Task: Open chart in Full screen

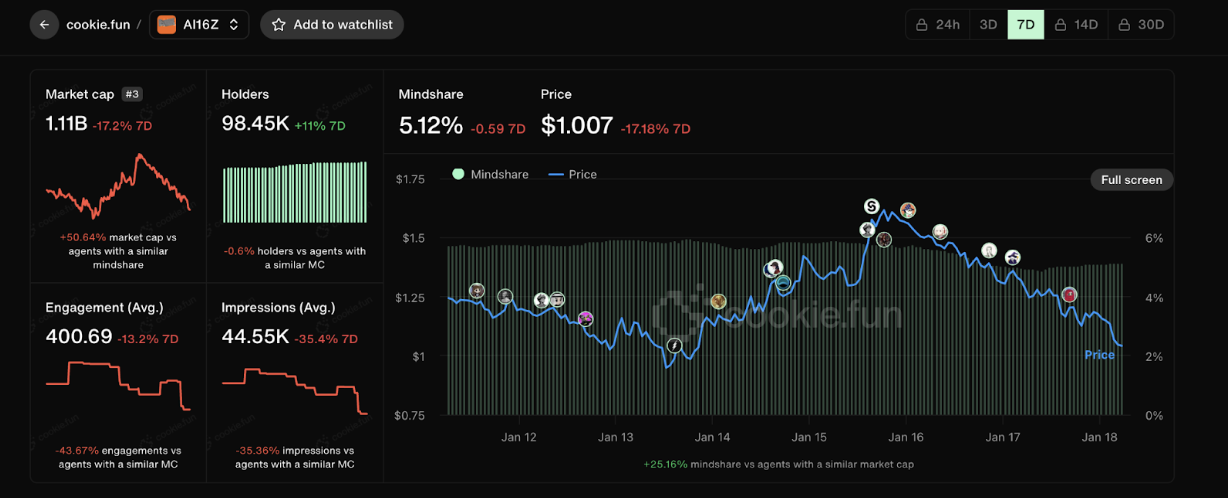Action: click(x=1131, y=180)
